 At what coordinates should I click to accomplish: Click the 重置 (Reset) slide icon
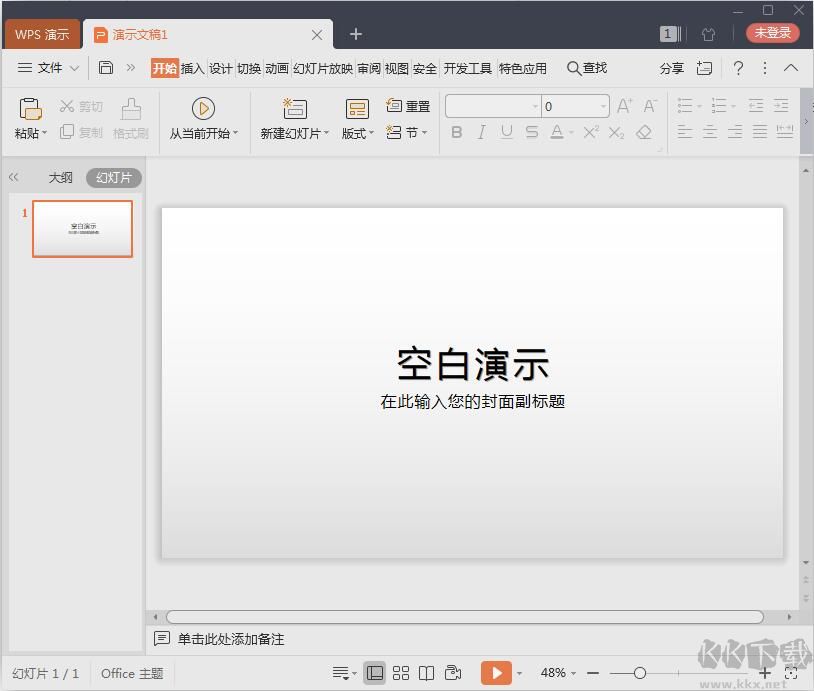point(408,105)
